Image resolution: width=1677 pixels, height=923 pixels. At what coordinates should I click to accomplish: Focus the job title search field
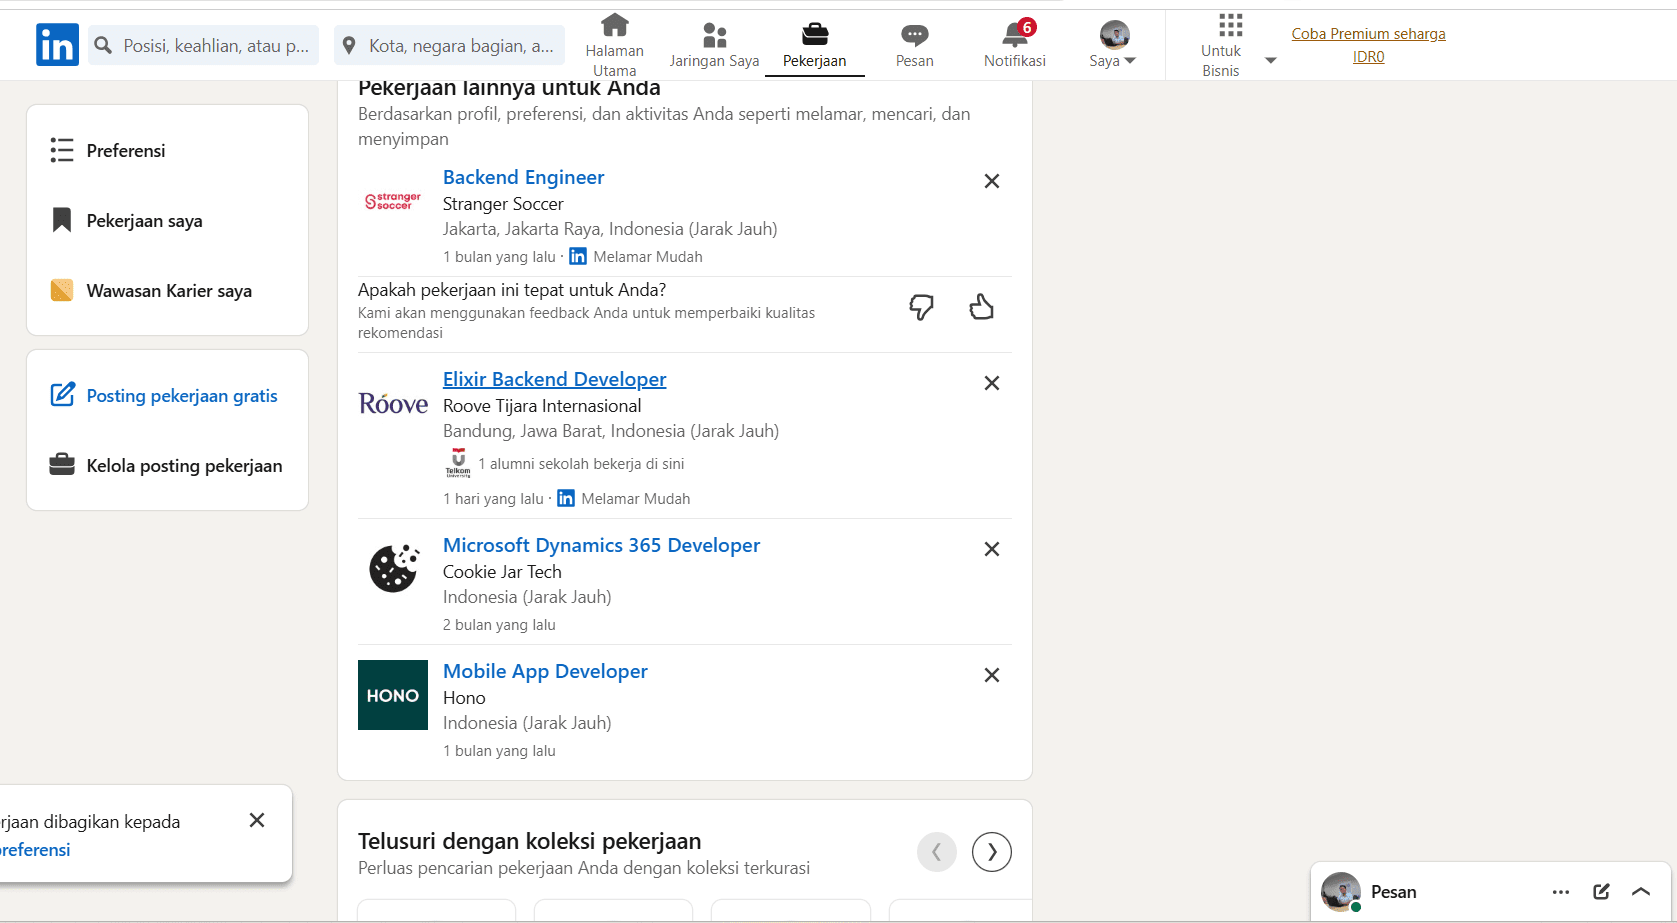[204, 45]
